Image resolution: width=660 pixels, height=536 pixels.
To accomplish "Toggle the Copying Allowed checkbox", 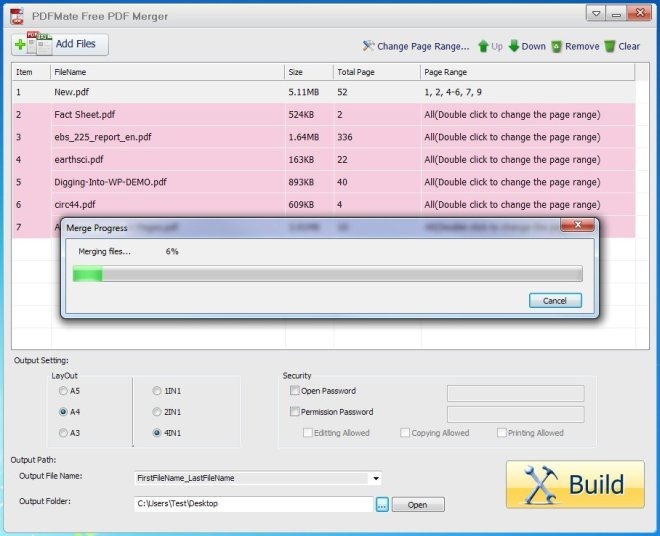I will pyautogui.click(x=405, y=433).
